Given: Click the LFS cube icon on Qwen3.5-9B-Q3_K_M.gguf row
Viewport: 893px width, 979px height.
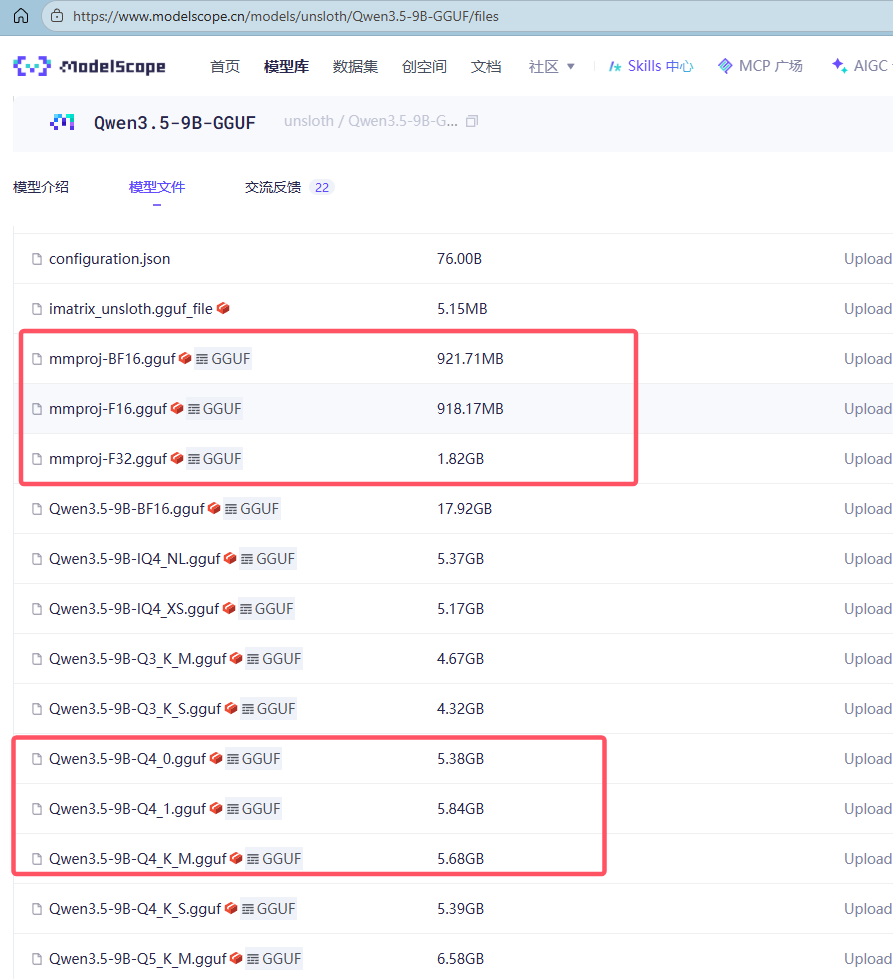Looking at the screenshot, I should pos(236,657).
